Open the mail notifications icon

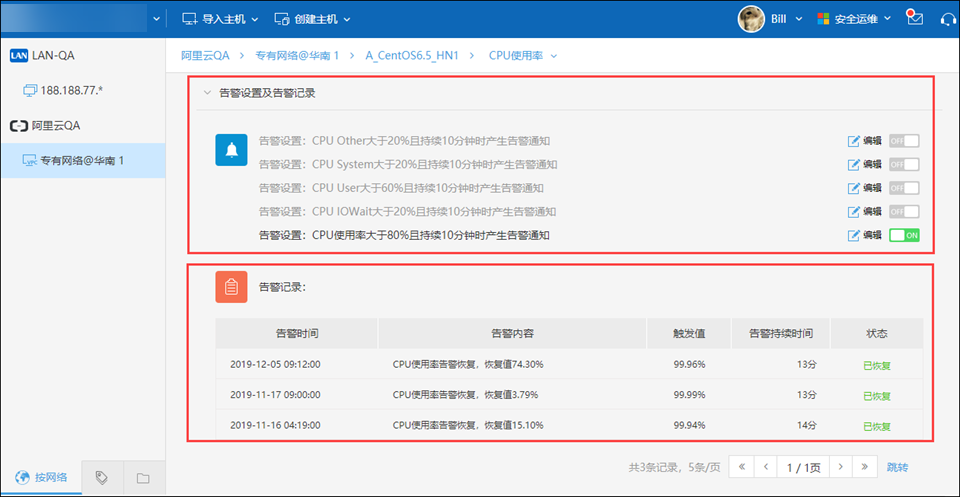(913, 18)
